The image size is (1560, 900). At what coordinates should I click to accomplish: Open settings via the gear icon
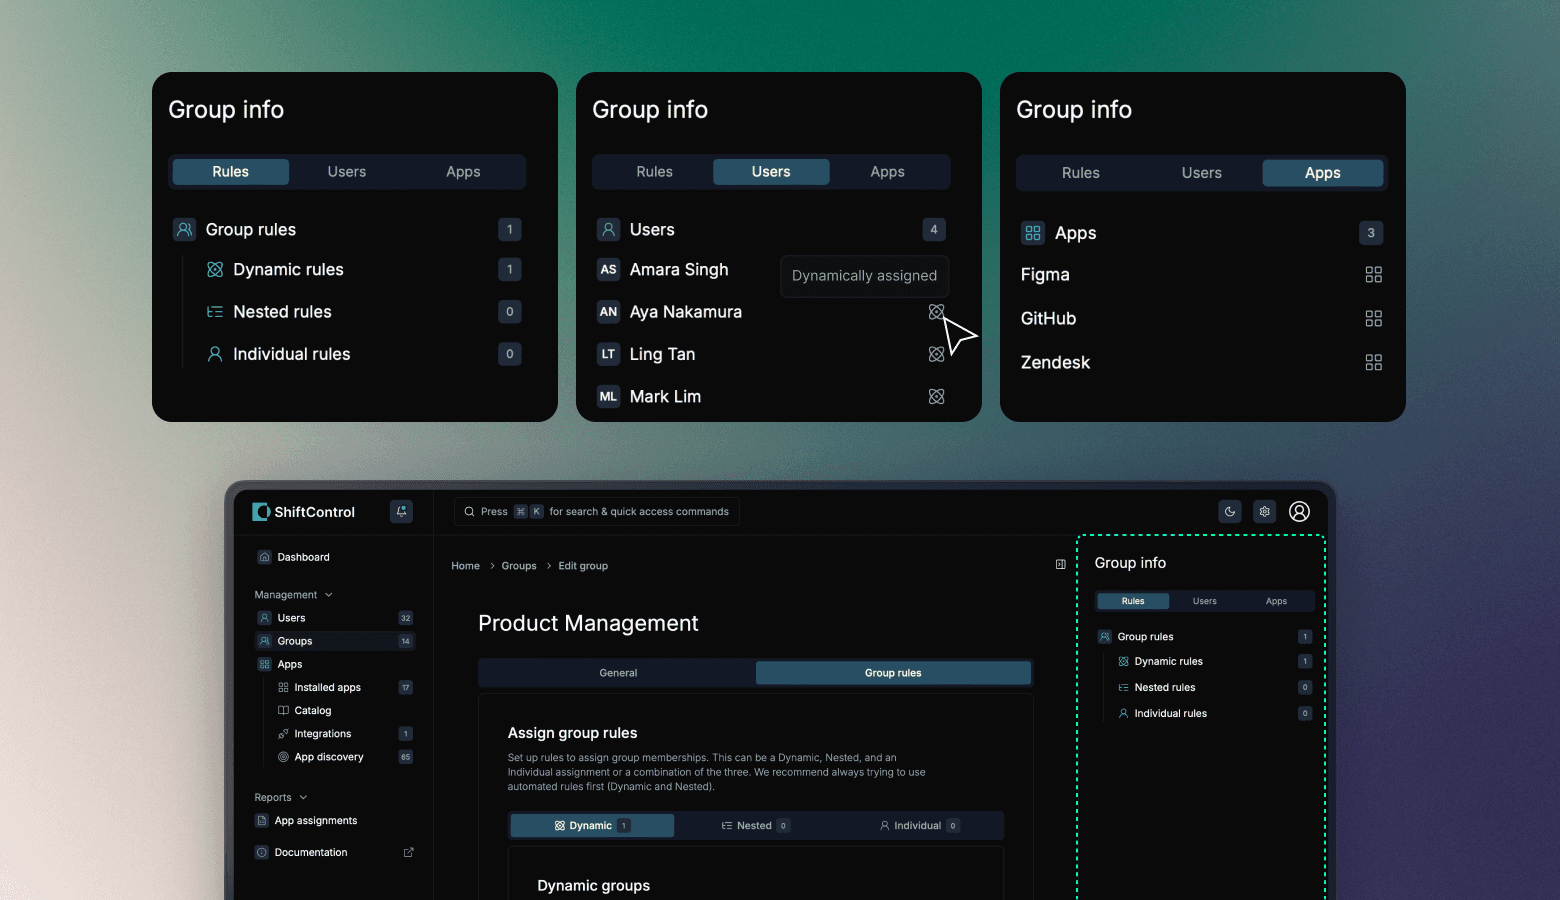pos(1265,512)
